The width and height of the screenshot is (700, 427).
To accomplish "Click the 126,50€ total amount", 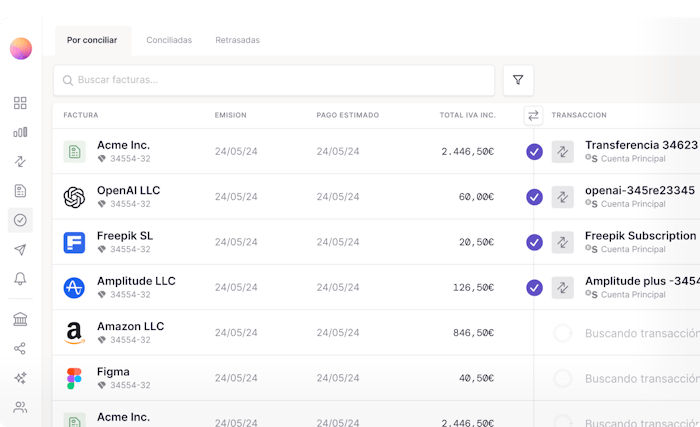I will pyautogui.click(x=473, y=288).
